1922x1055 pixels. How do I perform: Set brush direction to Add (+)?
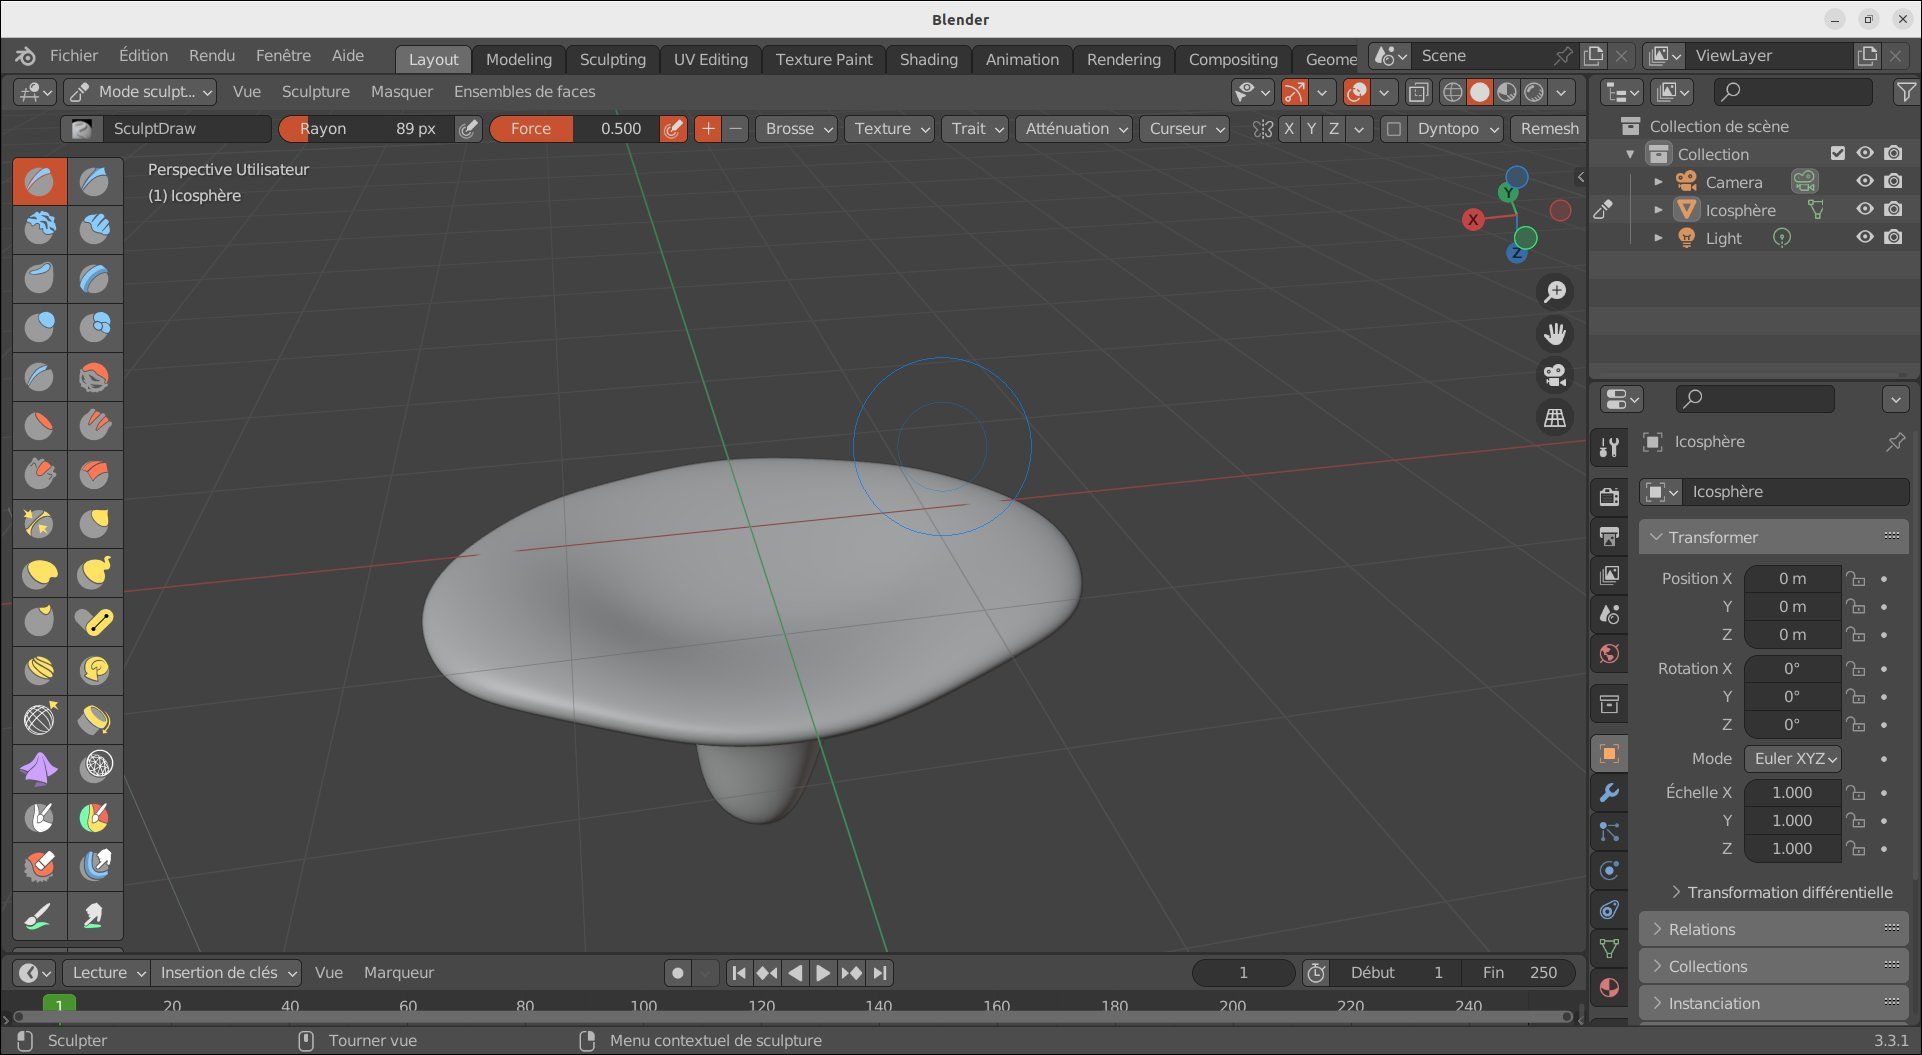(708, 128)
